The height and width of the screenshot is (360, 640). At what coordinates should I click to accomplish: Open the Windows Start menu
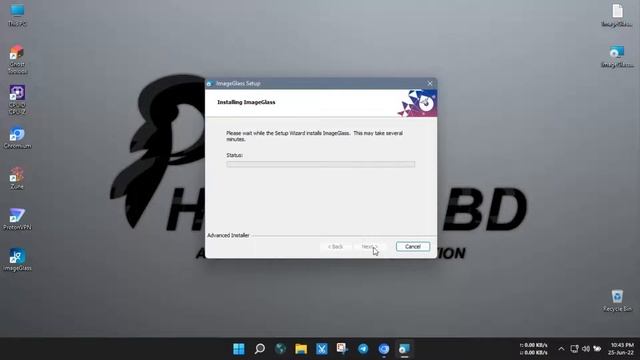(239, 349)
